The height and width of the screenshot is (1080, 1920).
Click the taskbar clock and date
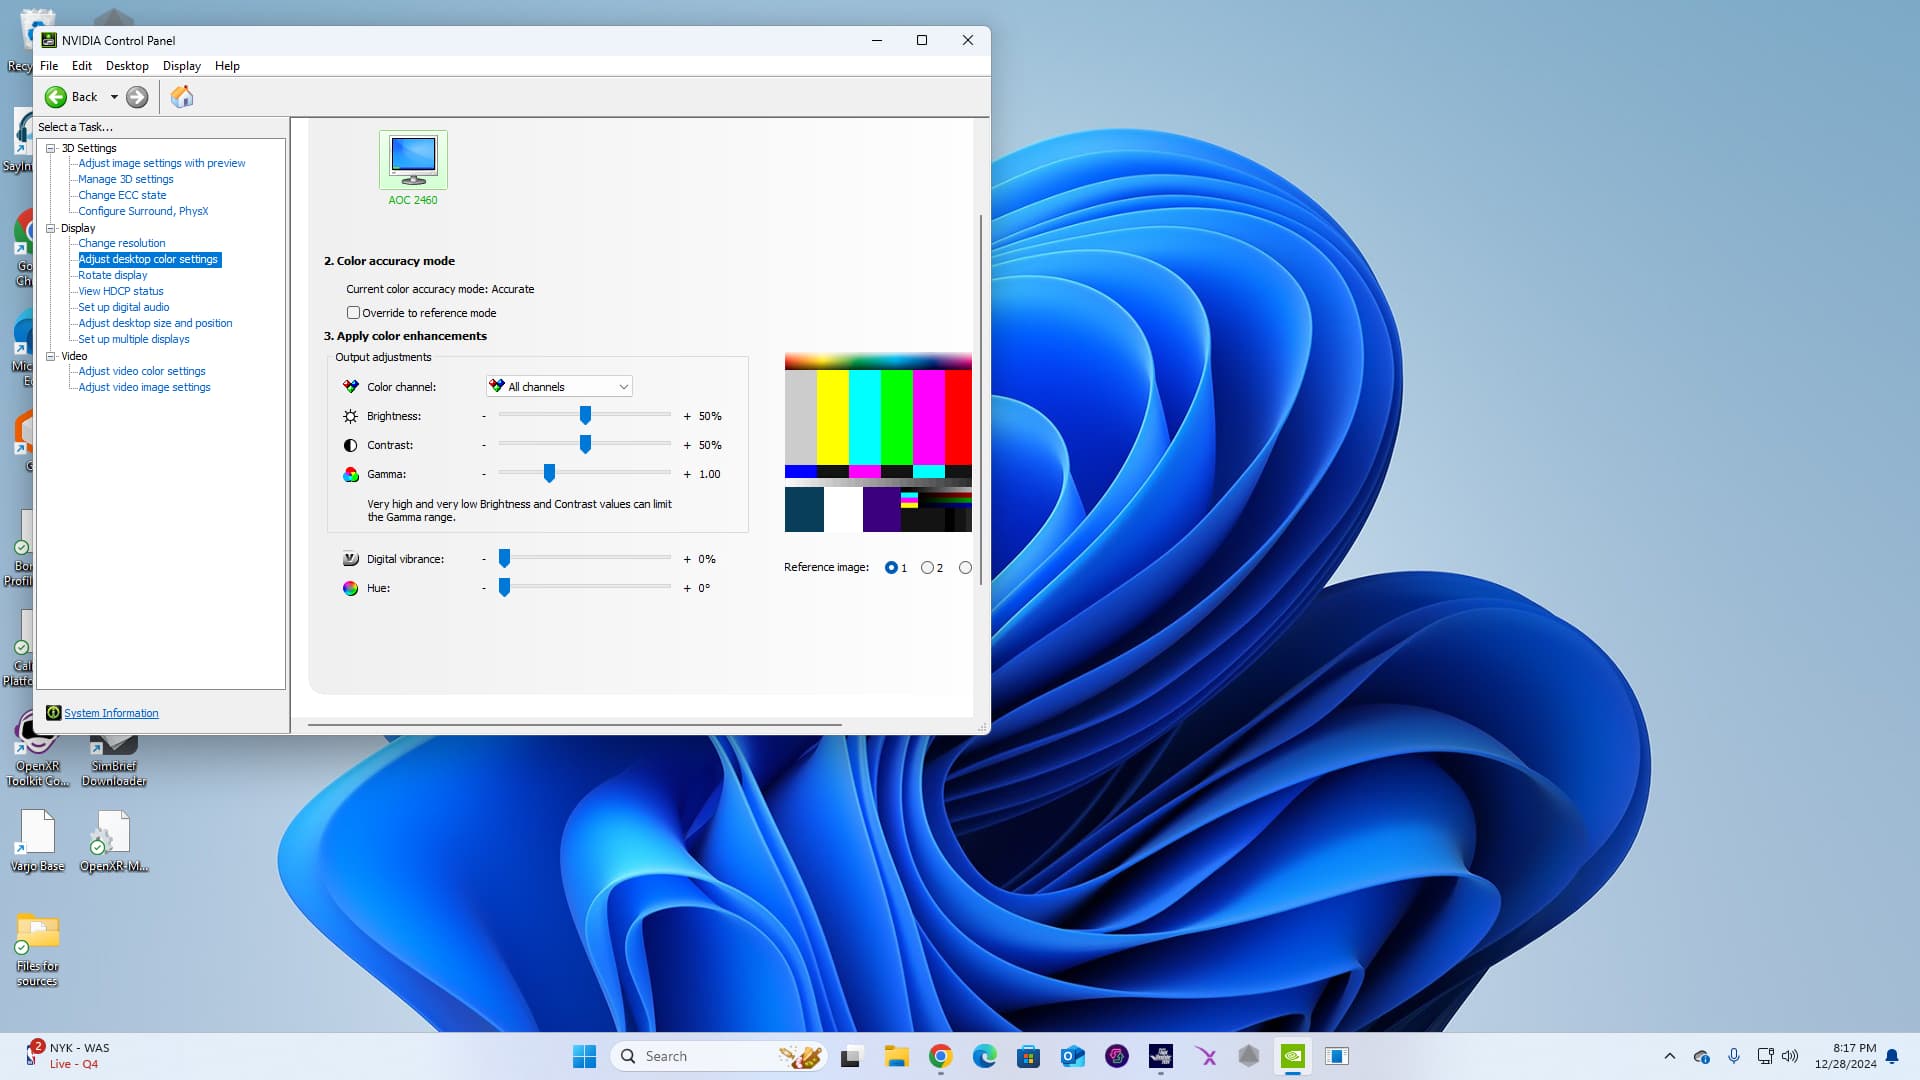(1846, 1056)
